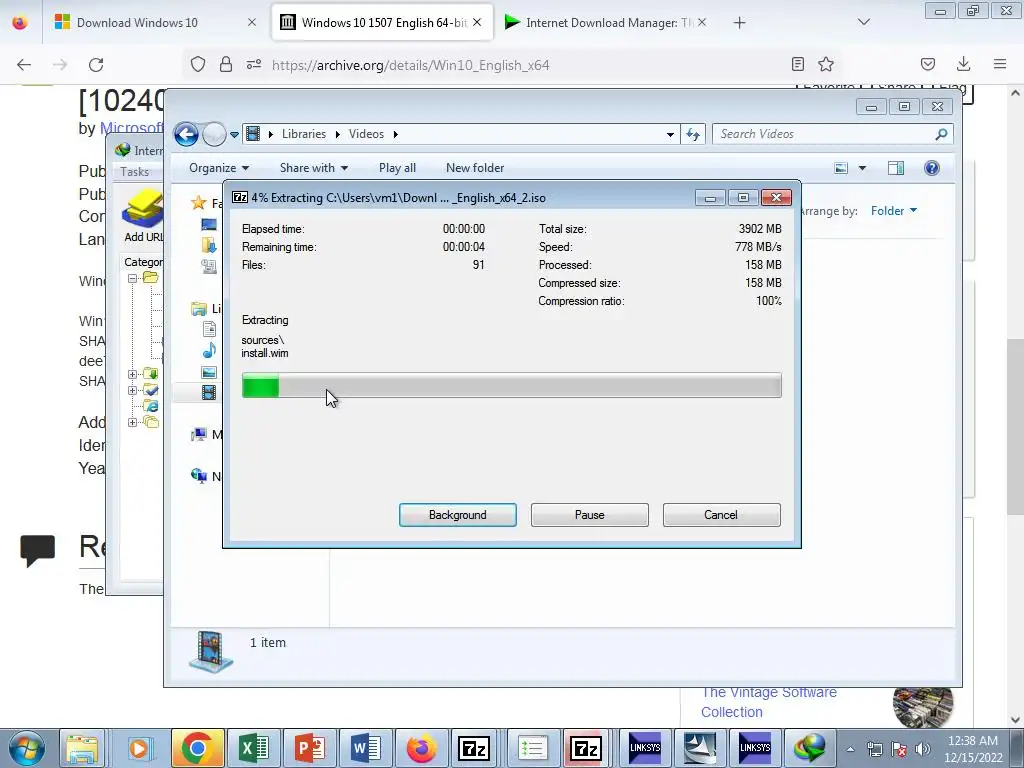Select Desktop icon under Favorites

[x=209, y=225]
